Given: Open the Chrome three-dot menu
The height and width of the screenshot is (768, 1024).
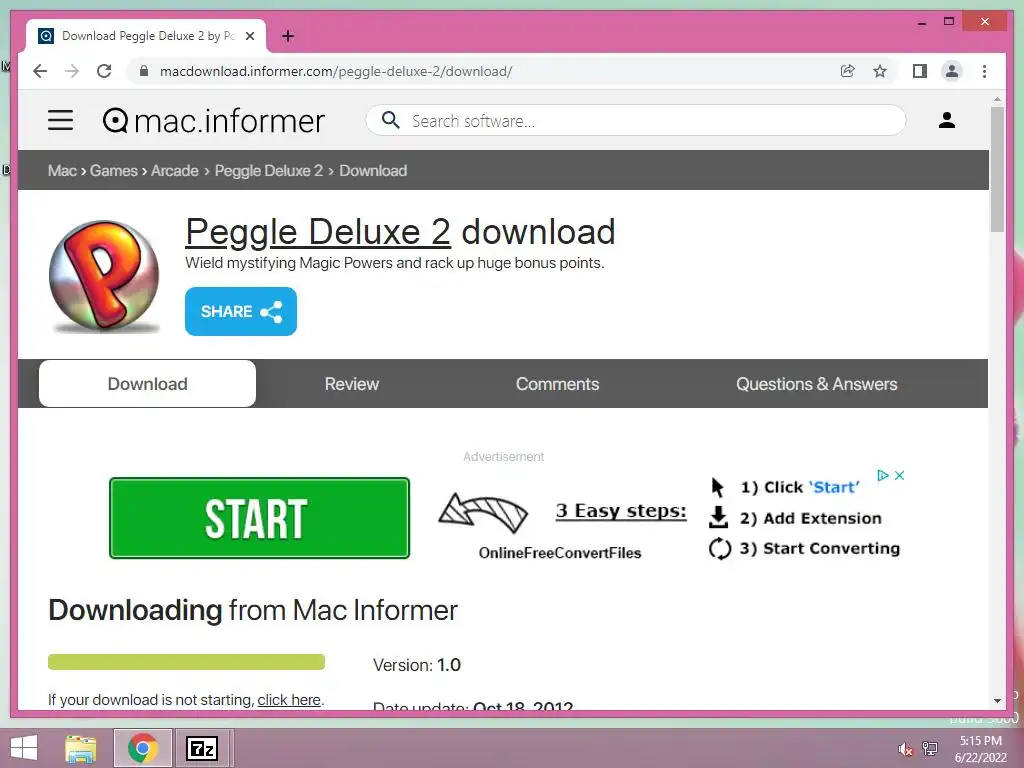Looking at the screenshot, I should point(985,71).
